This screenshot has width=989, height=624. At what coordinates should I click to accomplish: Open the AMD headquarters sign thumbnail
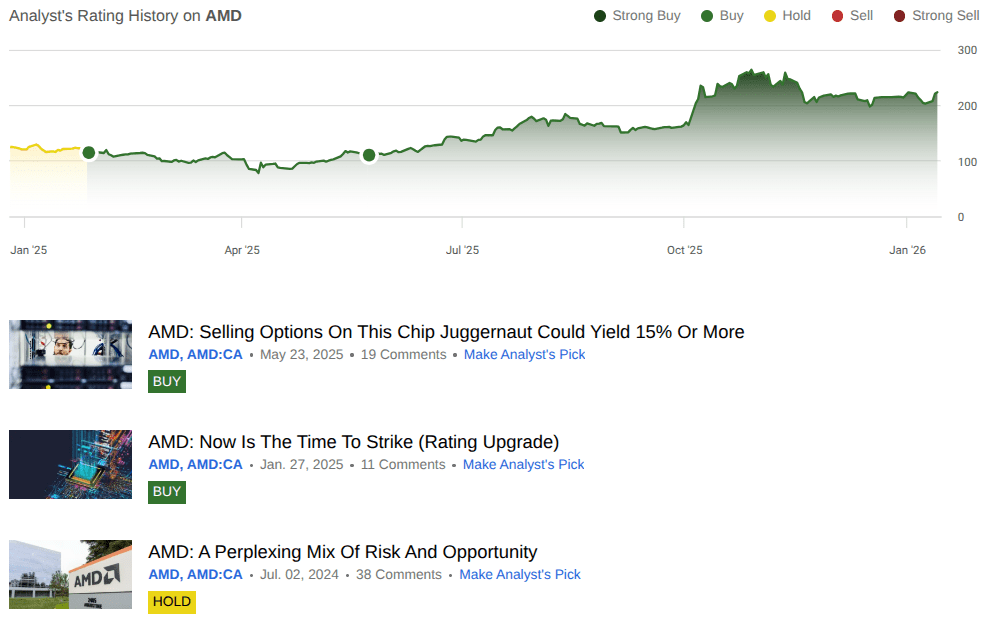70,574
